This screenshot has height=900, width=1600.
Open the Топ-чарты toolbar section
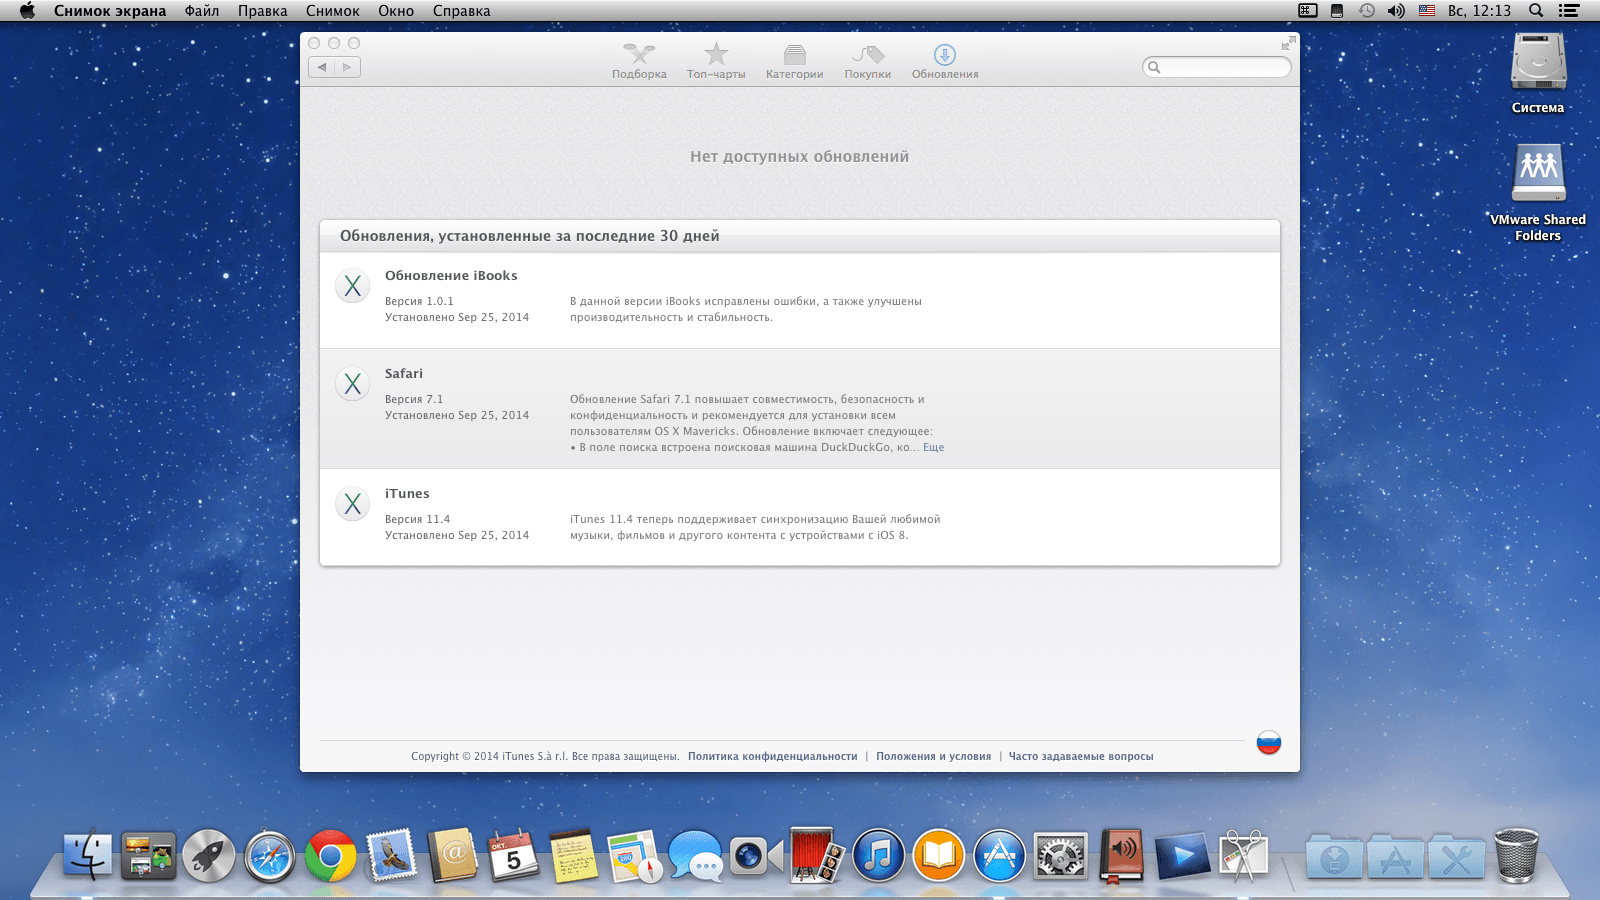[x=716, y=61]
